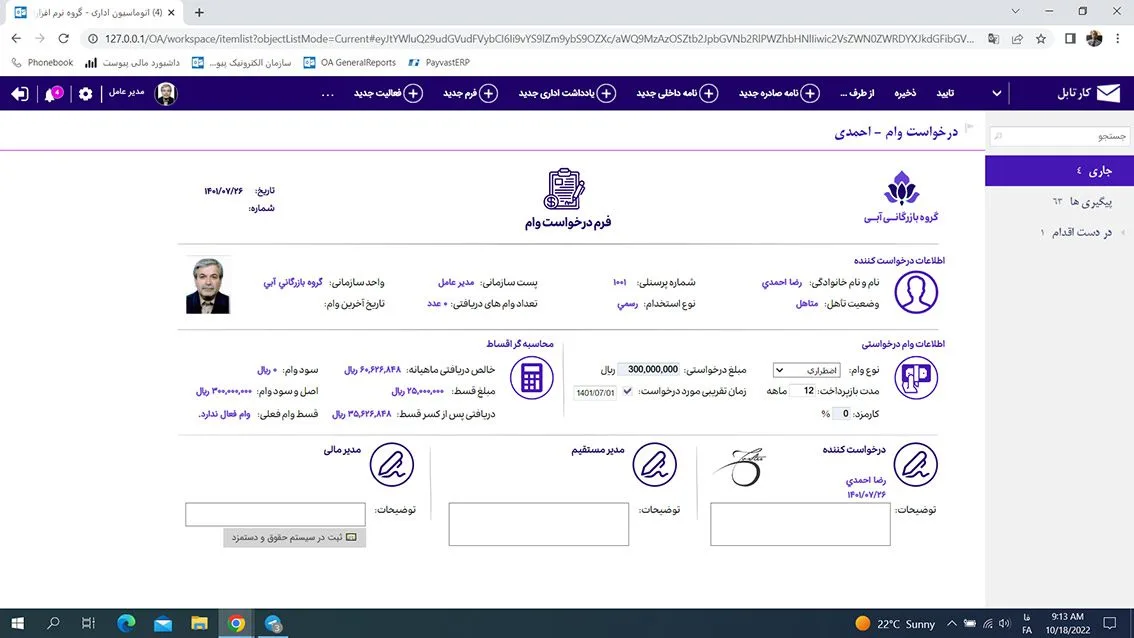Open the نوع وام loan type dropdown
The image size is (1134, 638).
coord(807,370)
